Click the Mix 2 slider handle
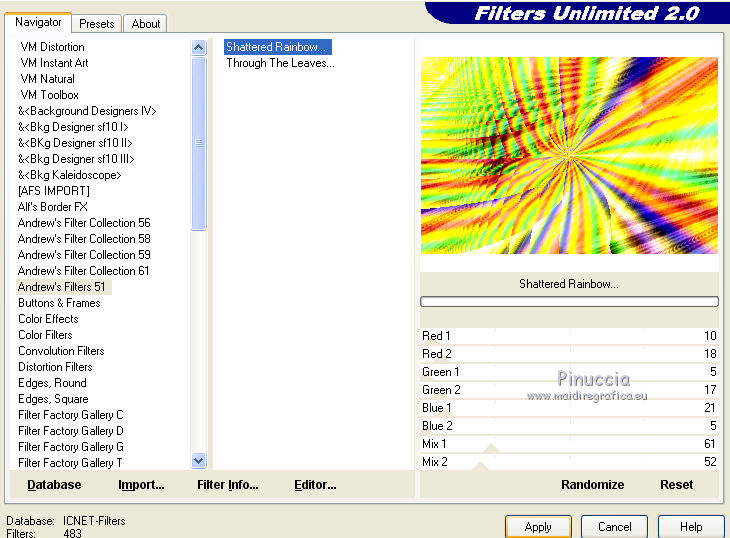Image resolution: width=730 pixels, height=538 pixels. click(x=480, y=466)
